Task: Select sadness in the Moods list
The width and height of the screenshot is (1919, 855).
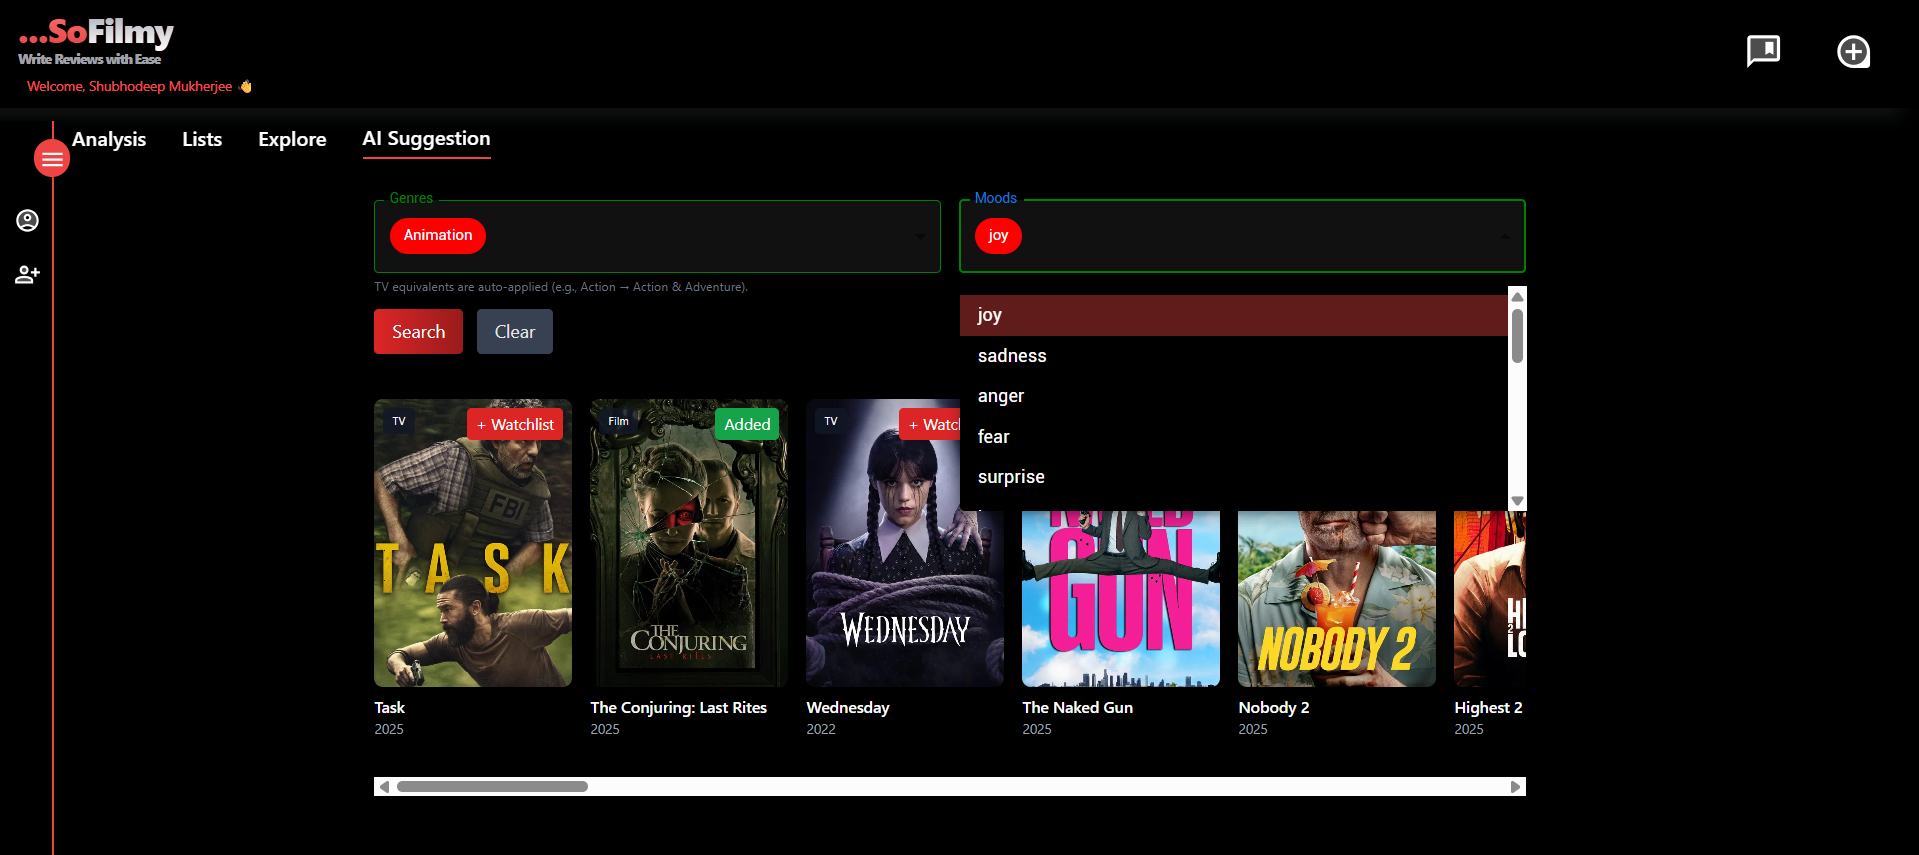Action: [1233, 356]
